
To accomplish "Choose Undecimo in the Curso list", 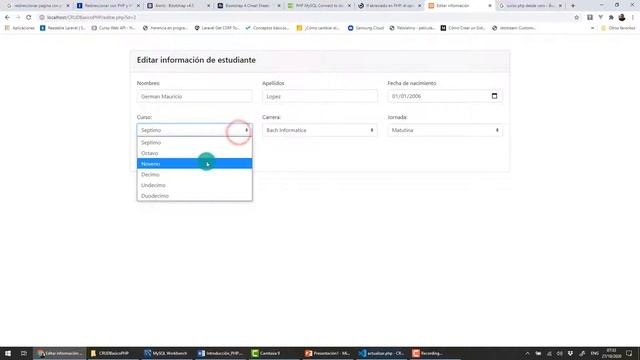I will [194, 185].
